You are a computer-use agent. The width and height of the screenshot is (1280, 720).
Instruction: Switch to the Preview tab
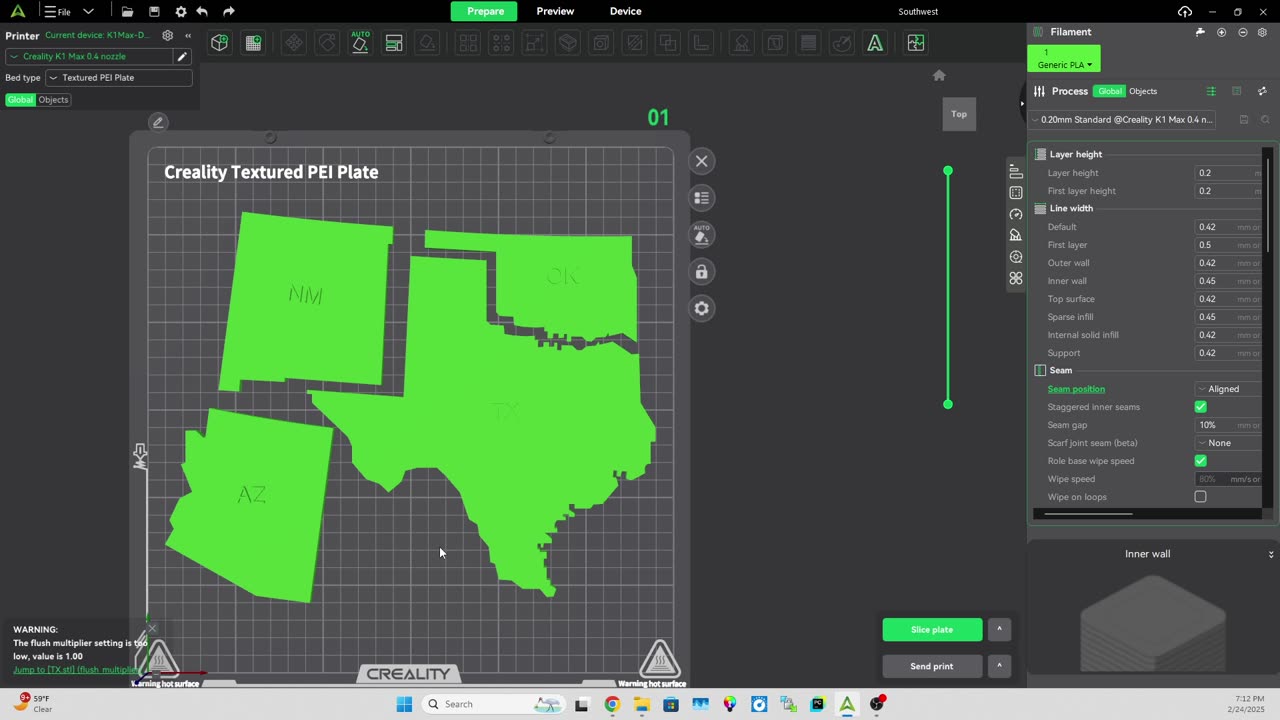555,11
